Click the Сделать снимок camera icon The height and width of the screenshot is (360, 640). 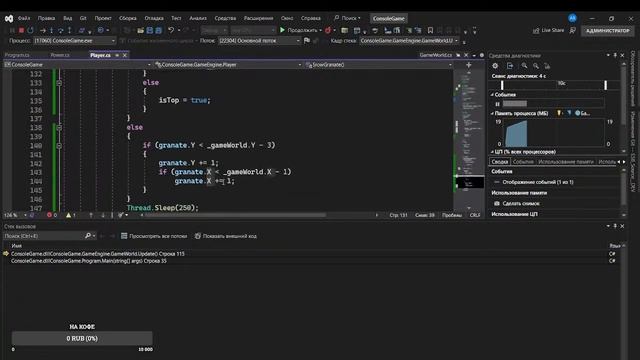point(497,203)
